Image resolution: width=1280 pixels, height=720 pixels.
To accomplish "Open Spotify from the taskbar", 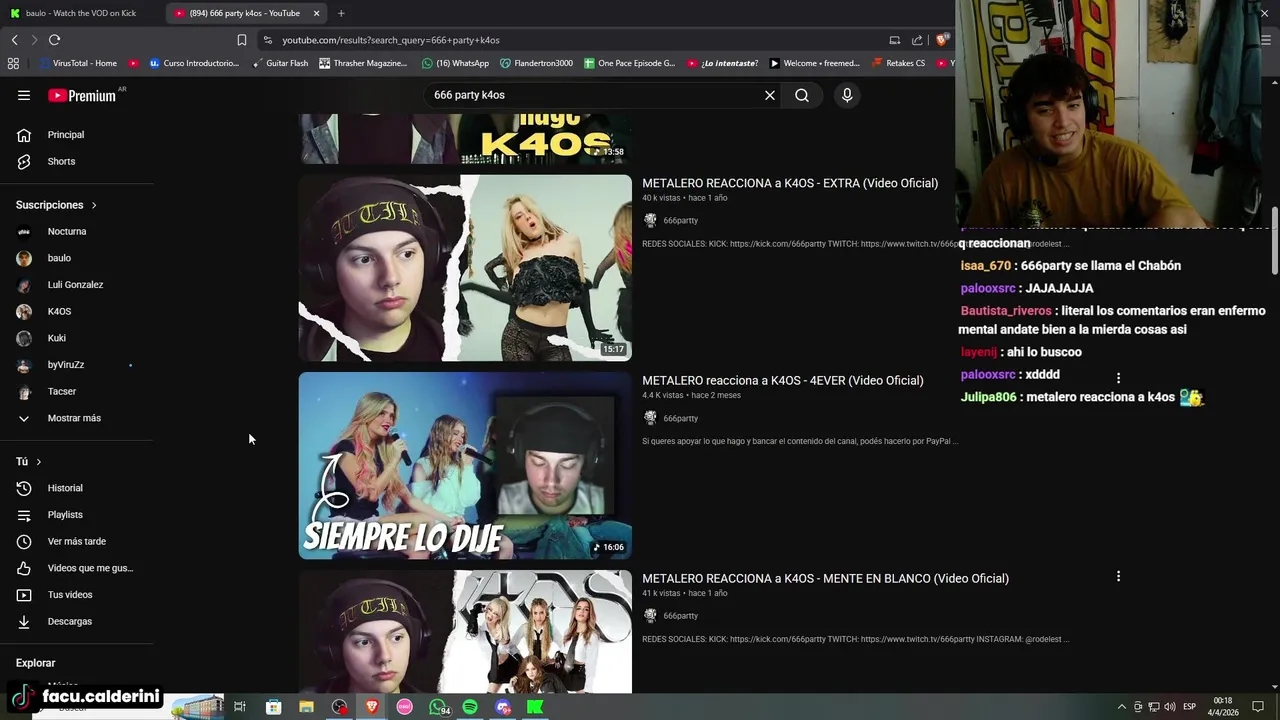I will (470, 707).
